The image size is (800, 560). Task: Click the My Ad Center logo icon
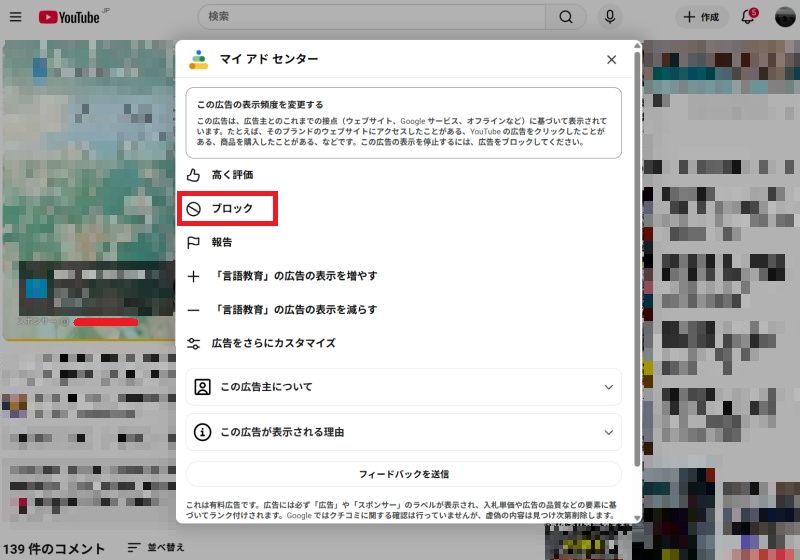[x=198, y=59]
